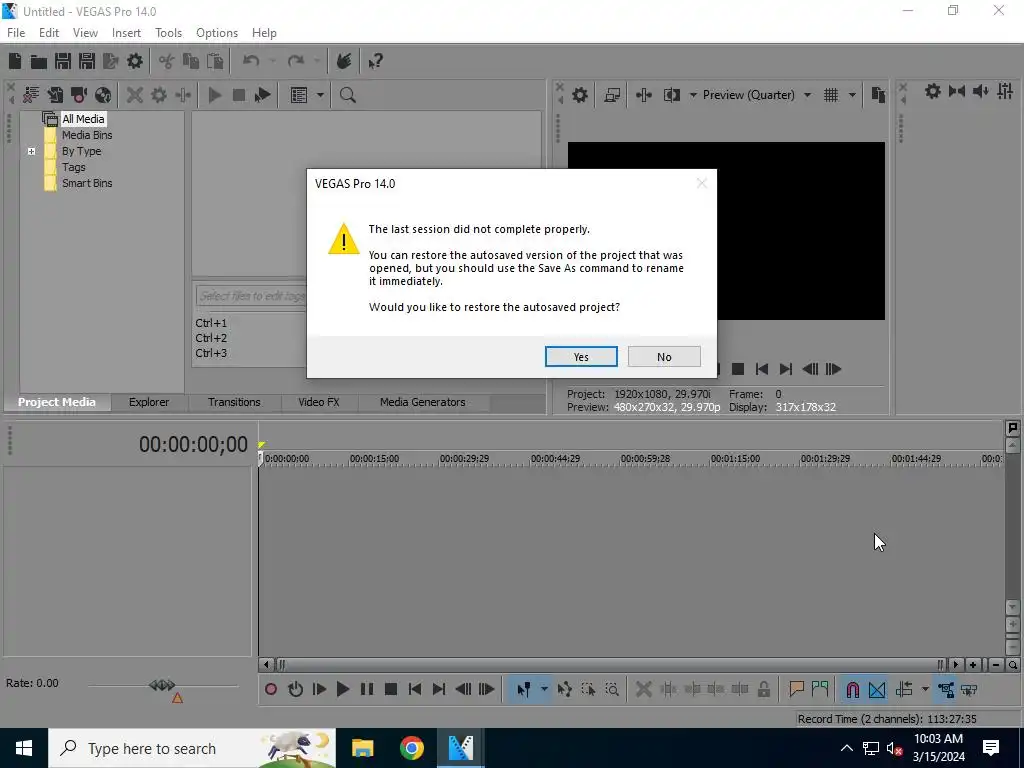Switch to the Video FX tab

(319, 402)
